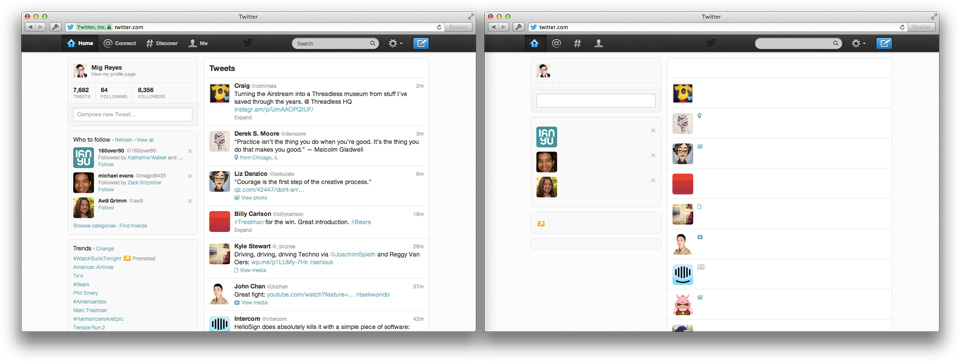
Task: Click the Find friends link
Action: pos(133,226)
